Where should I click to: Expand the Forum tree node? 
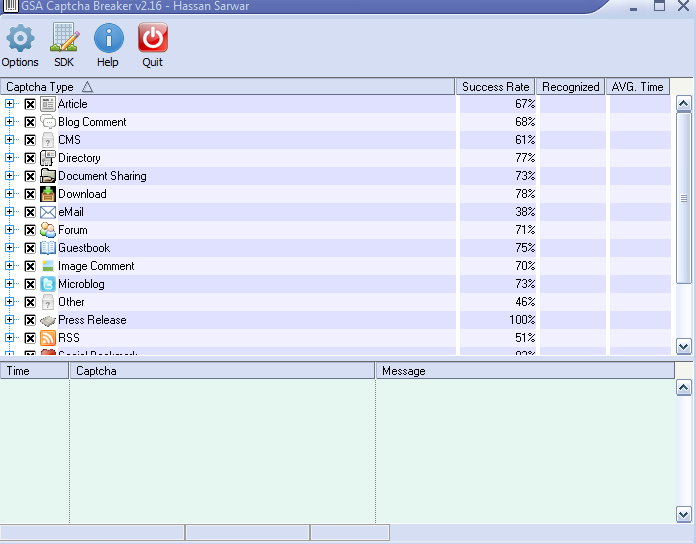[9, 229]
